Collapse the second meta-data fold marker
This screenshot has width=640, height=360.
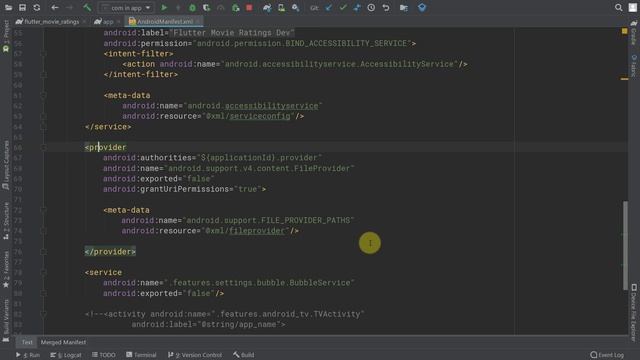point(43,210)
